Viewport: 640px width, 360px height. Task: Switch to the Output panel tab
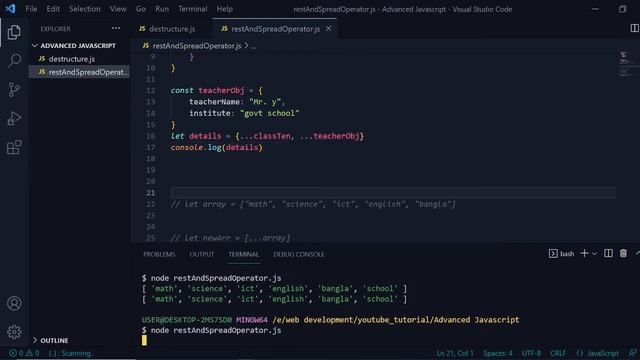(x=202, y=254)
